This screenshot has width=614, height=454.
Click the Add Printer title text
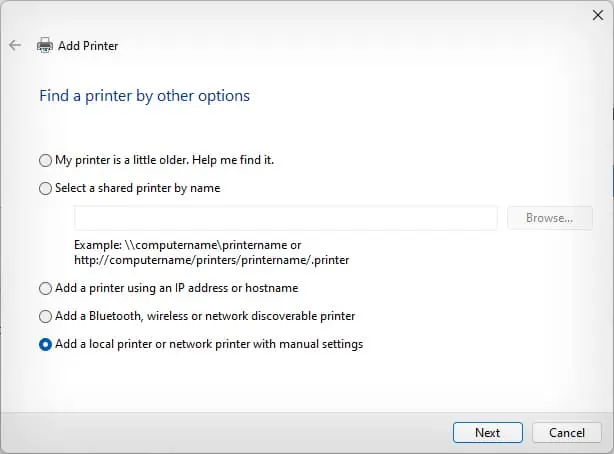click(88, 46)
